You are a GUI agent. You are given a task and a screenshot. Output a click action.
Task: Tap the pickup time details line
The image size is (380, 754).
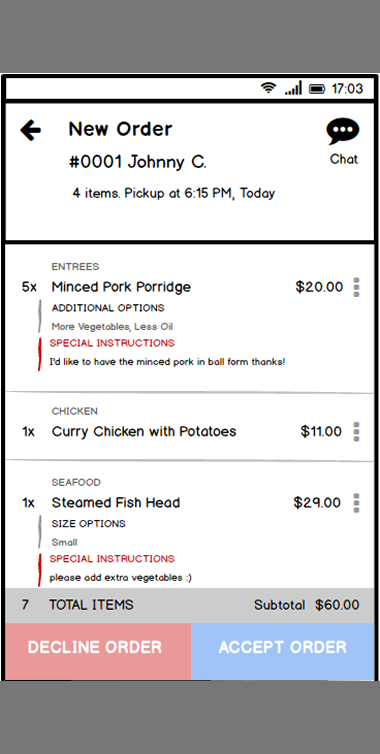point(174,193)
